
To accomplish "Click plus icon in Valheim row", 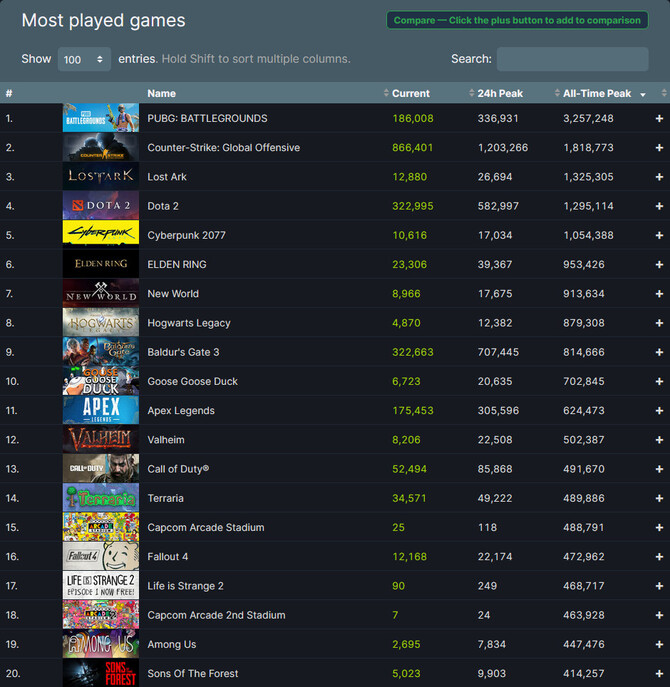I will click(659, 440).
